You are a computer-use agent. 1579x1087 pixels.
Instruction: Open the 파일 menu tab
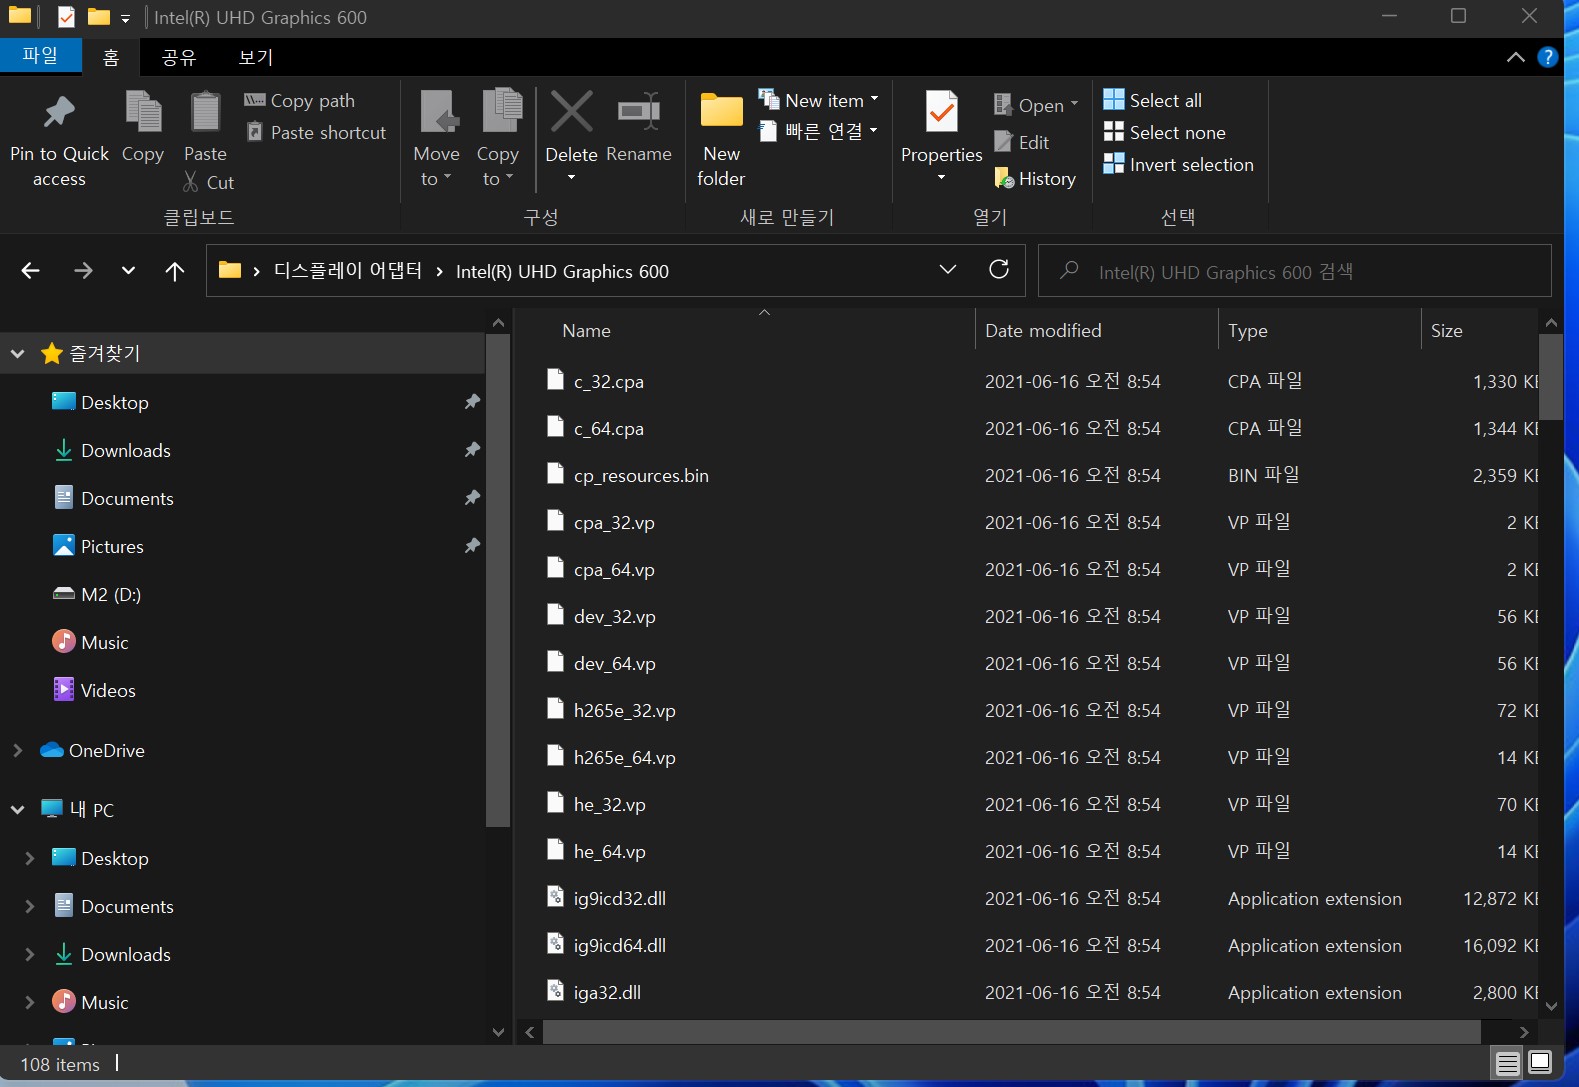(x=40, y=55)
